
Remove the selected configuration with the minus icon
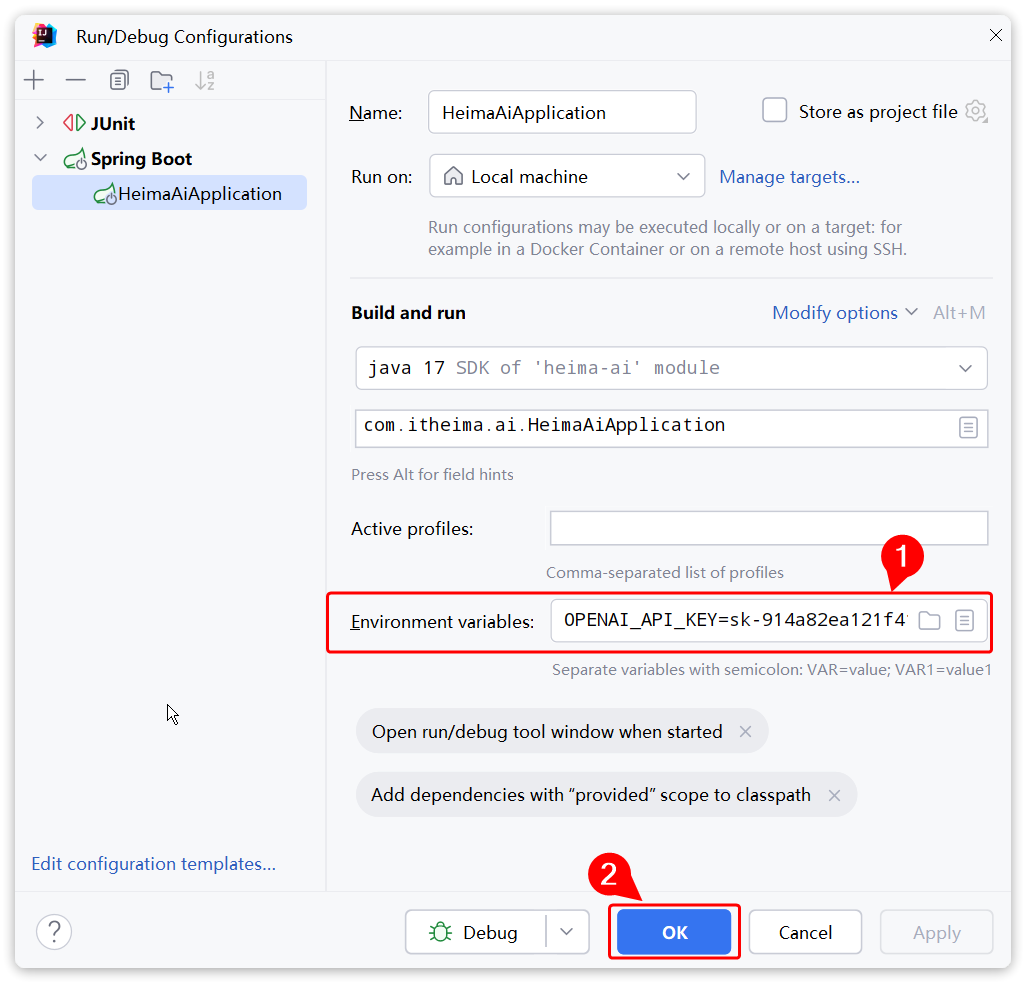point(76,81)
